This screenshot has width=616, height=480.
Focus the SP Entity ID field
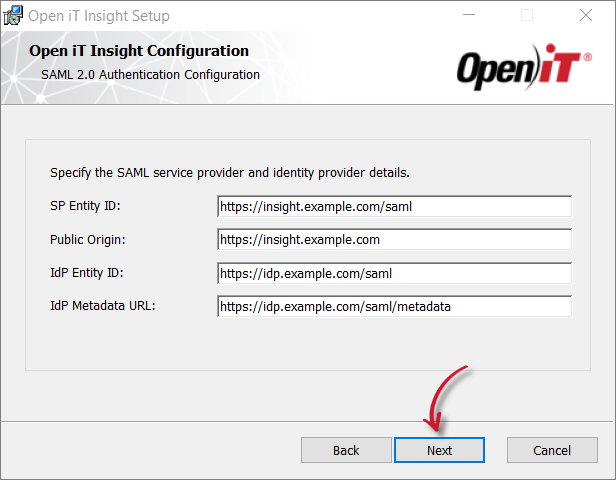[394, 206]
